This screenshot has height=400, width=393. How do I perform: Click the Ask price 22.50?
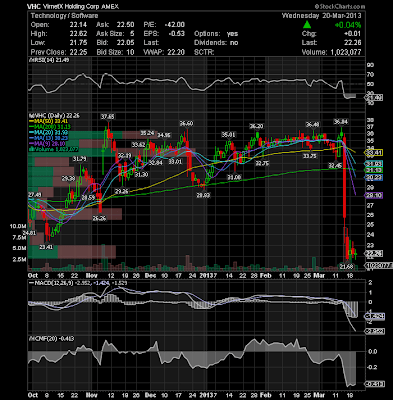click(125, 25)
